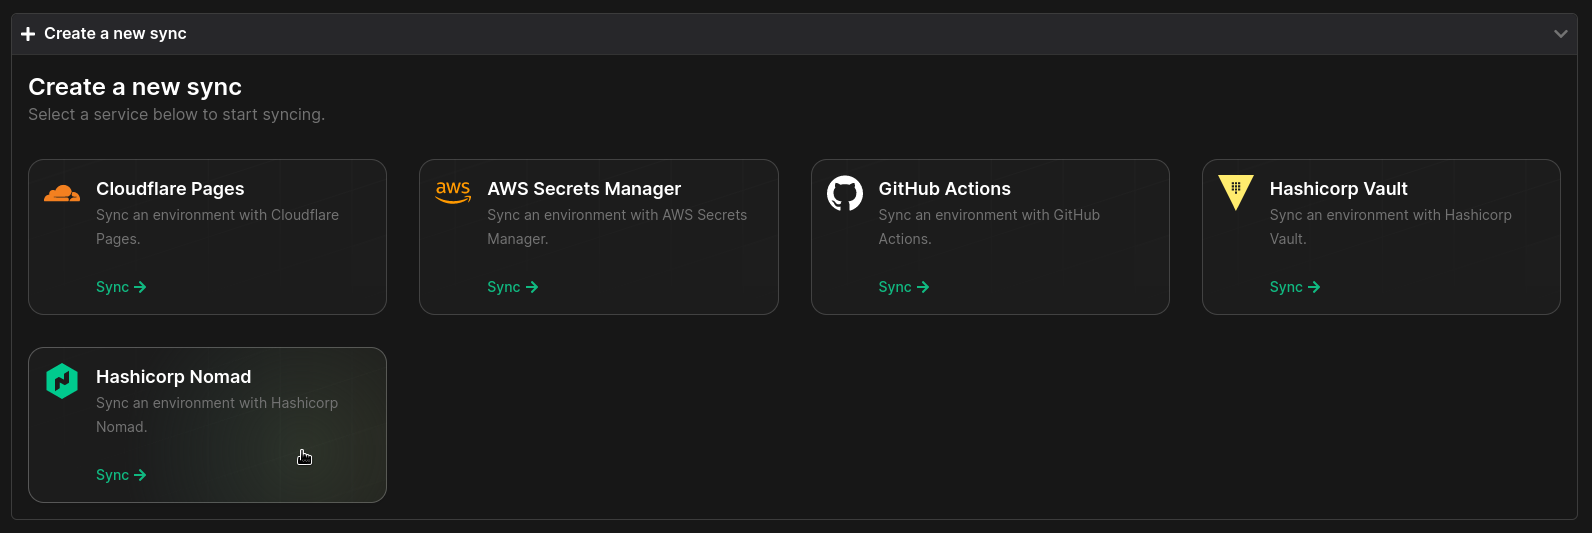Click the Cloudflare Pages cloud logo
The width and height of the screenshot is (1592, 533).
pyautogui.click(x=62, y=193)
